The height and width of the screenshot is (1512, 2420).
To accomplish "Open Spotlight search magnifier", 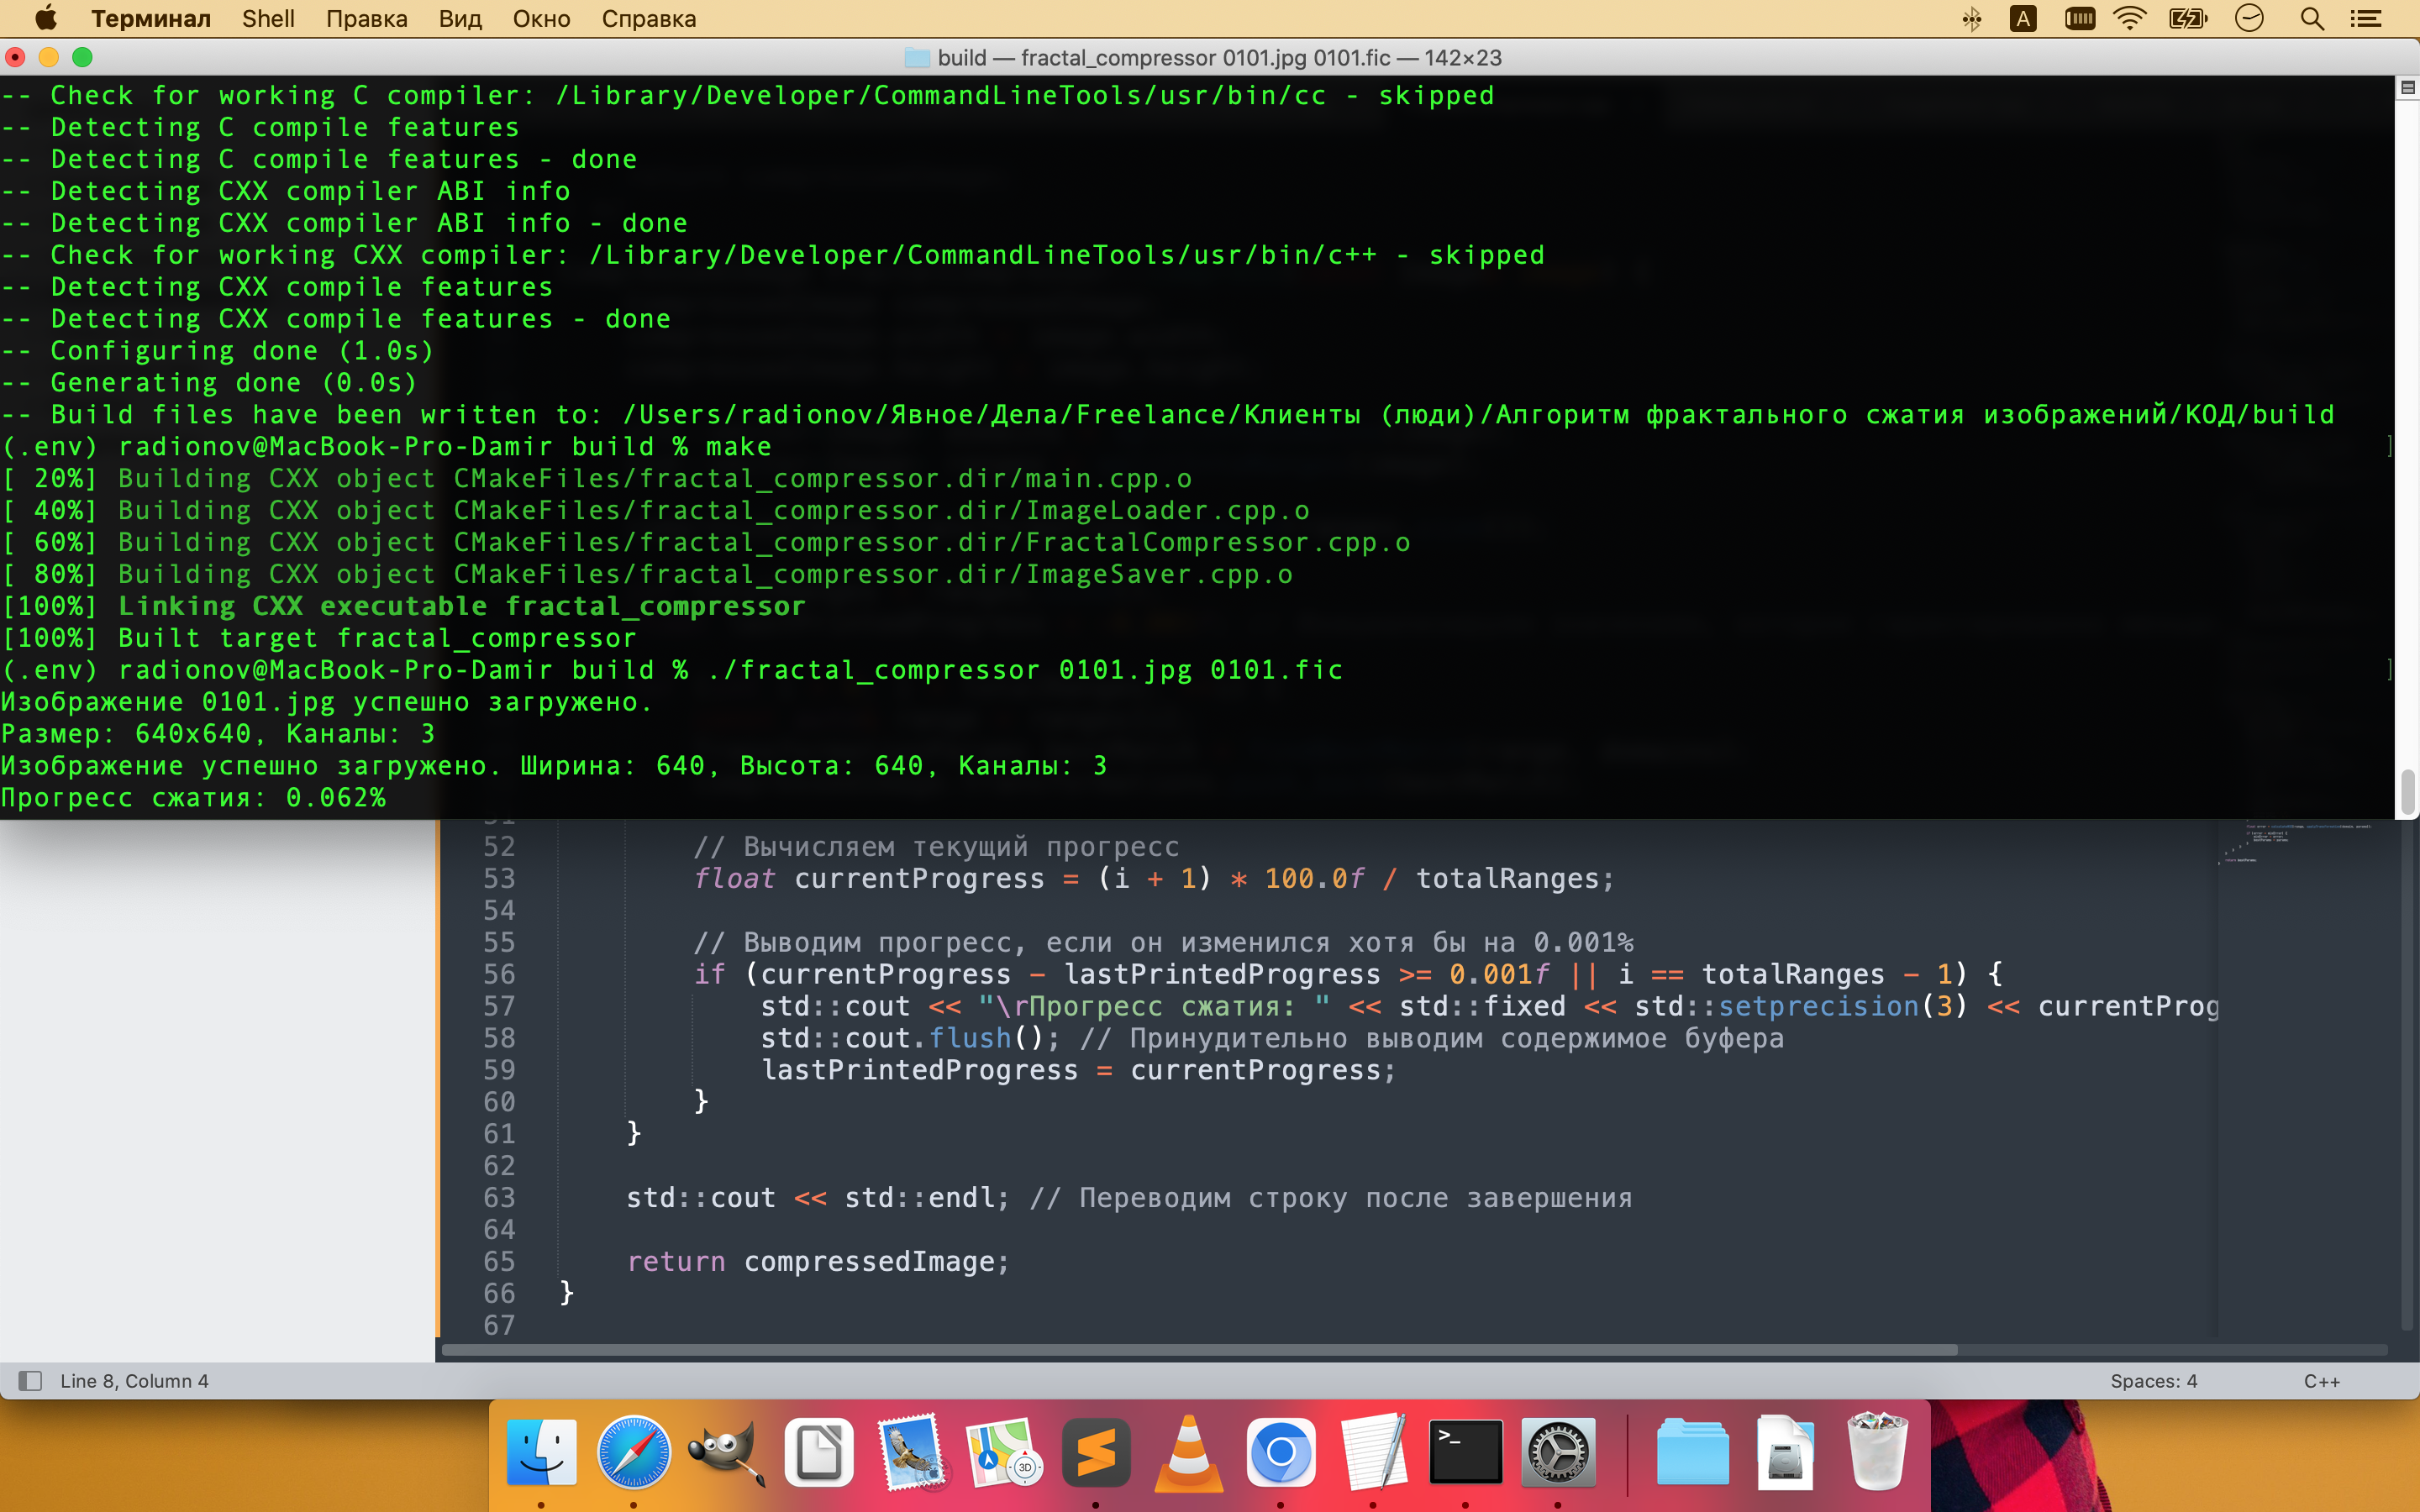I will tap(2311, 18).
